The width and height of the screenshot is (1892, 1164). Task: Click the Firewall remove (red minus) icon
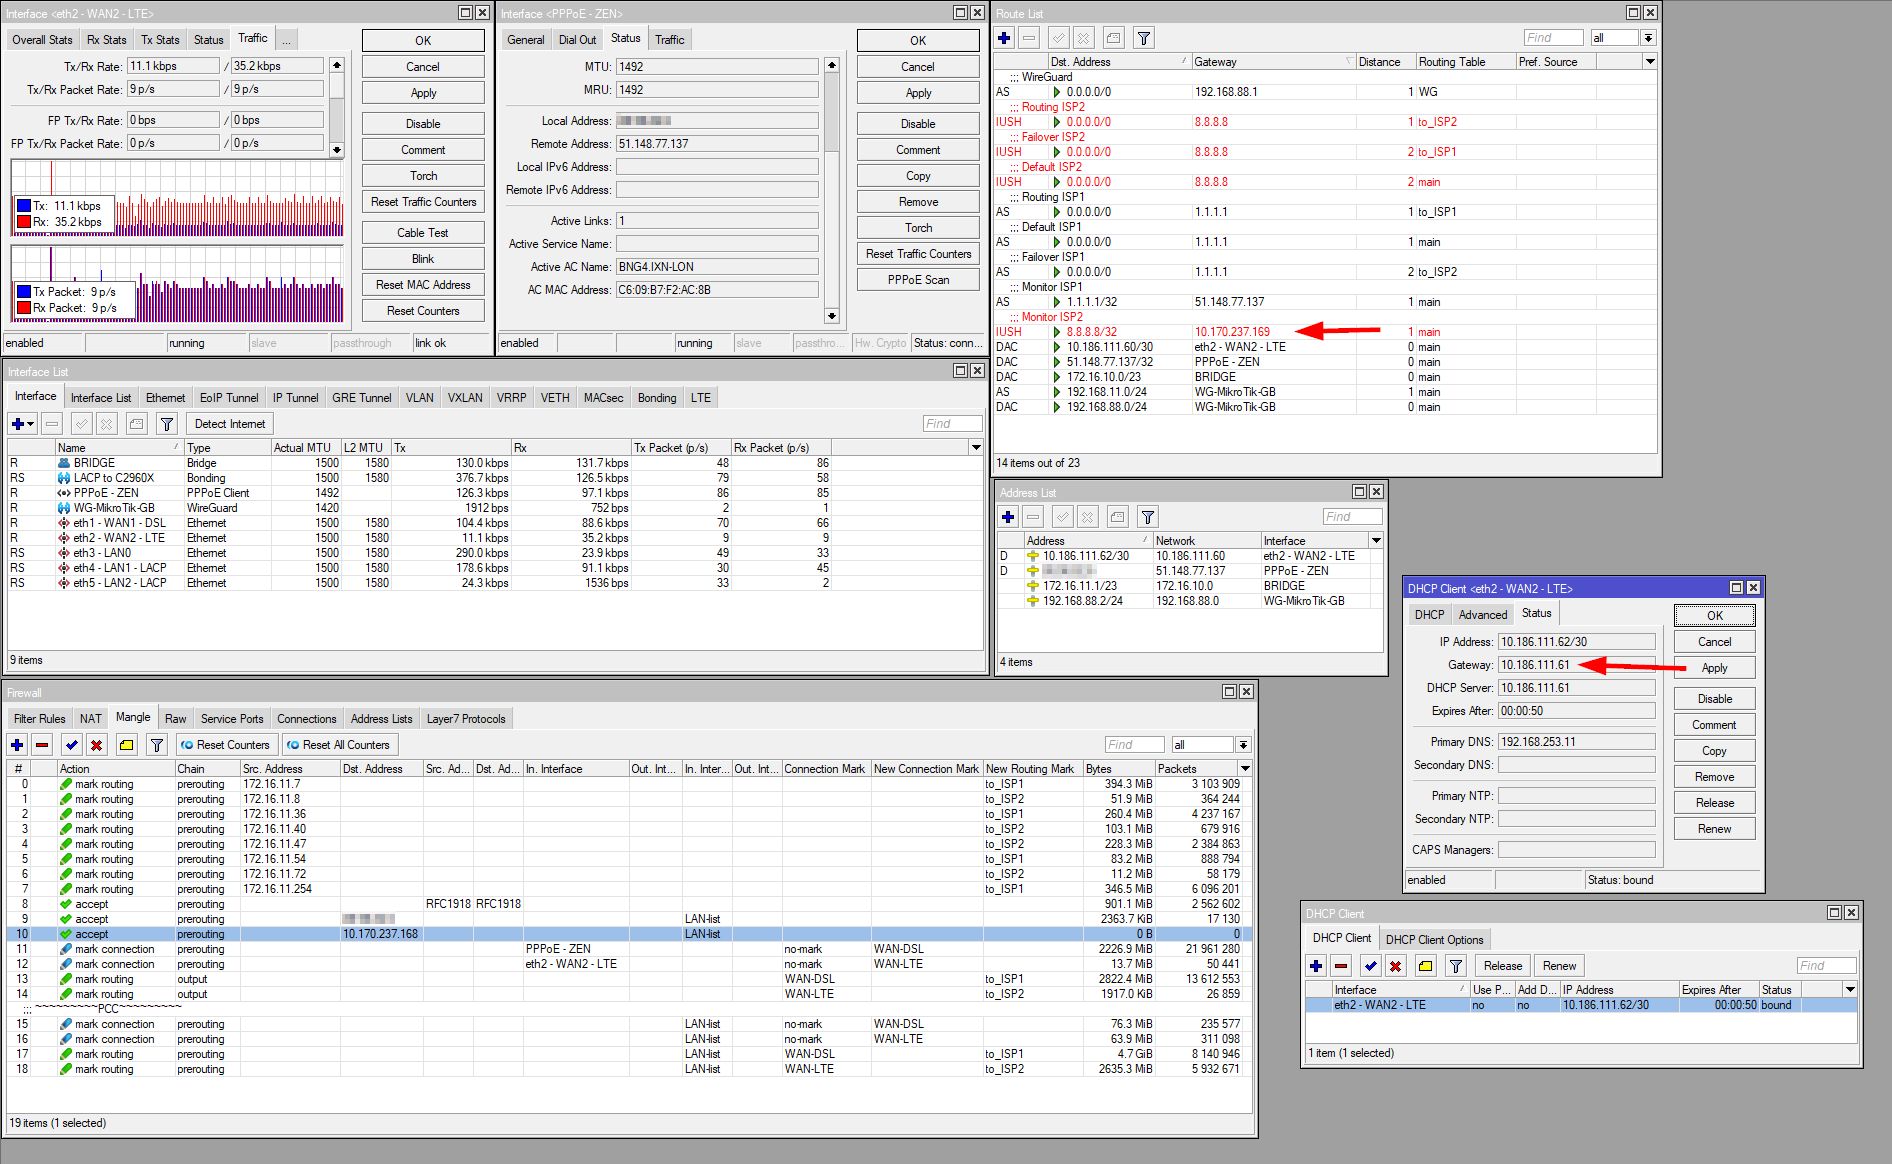click(x=42, y=745)
